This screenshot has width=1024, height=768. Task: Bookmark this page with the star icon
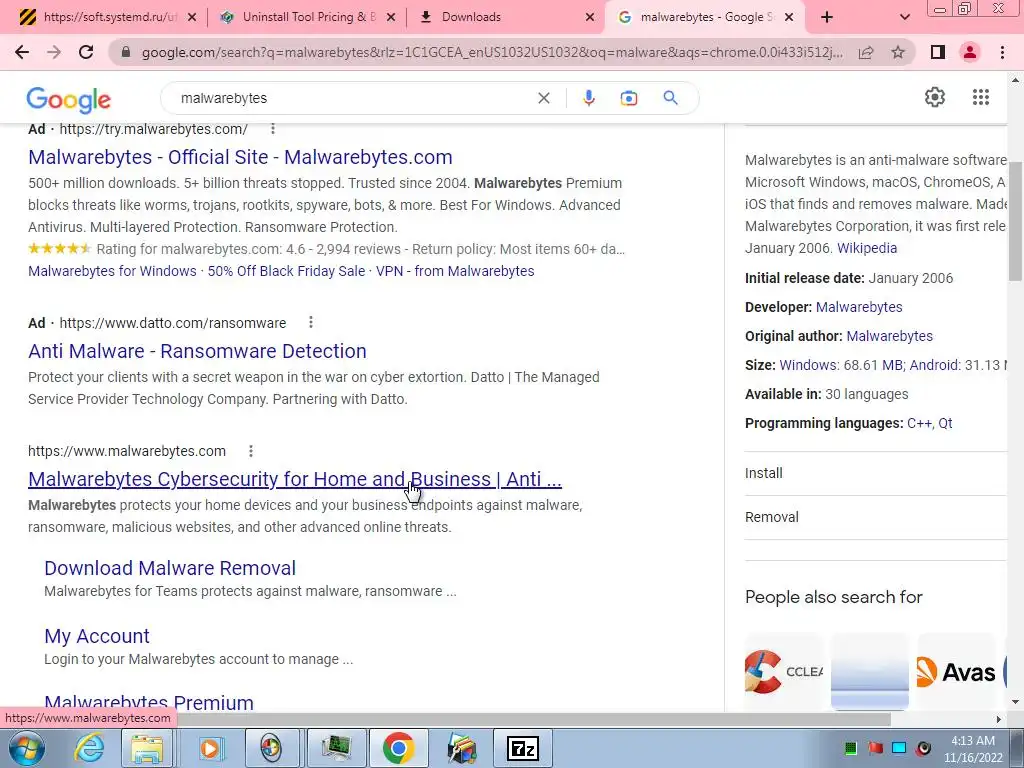pyautogui.click(x=898, y=52)
